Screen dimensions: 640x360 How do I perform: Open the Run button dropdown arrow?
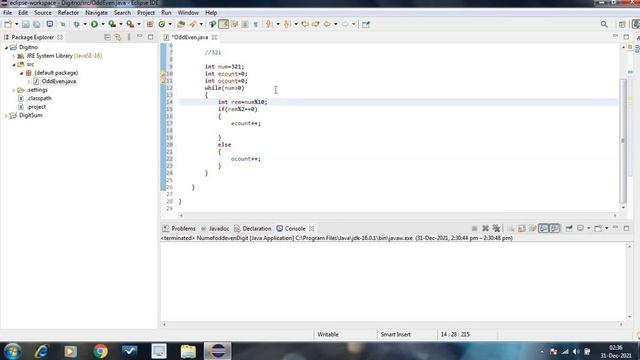(102, 24)
